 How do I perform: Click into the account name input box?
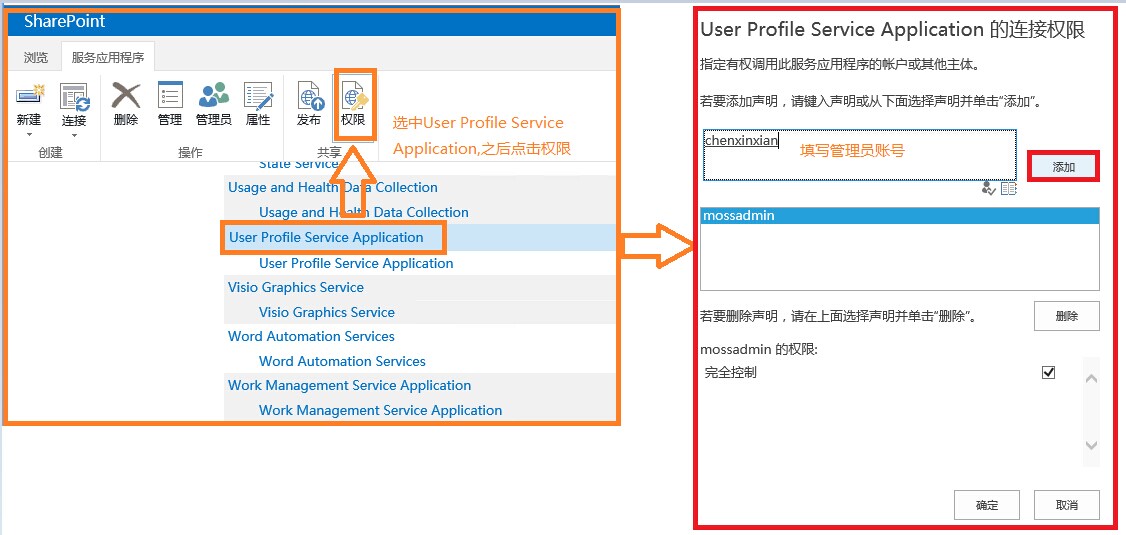(860, 154)
